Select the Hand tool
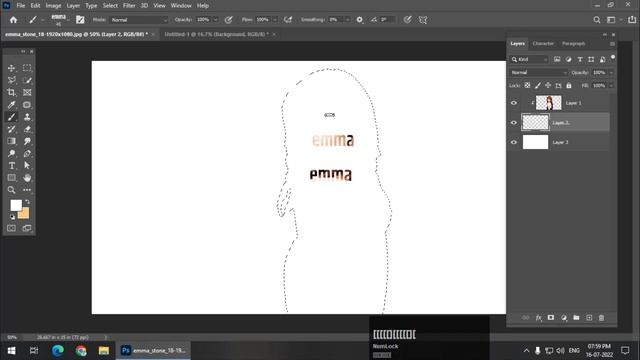 (27, 178)
